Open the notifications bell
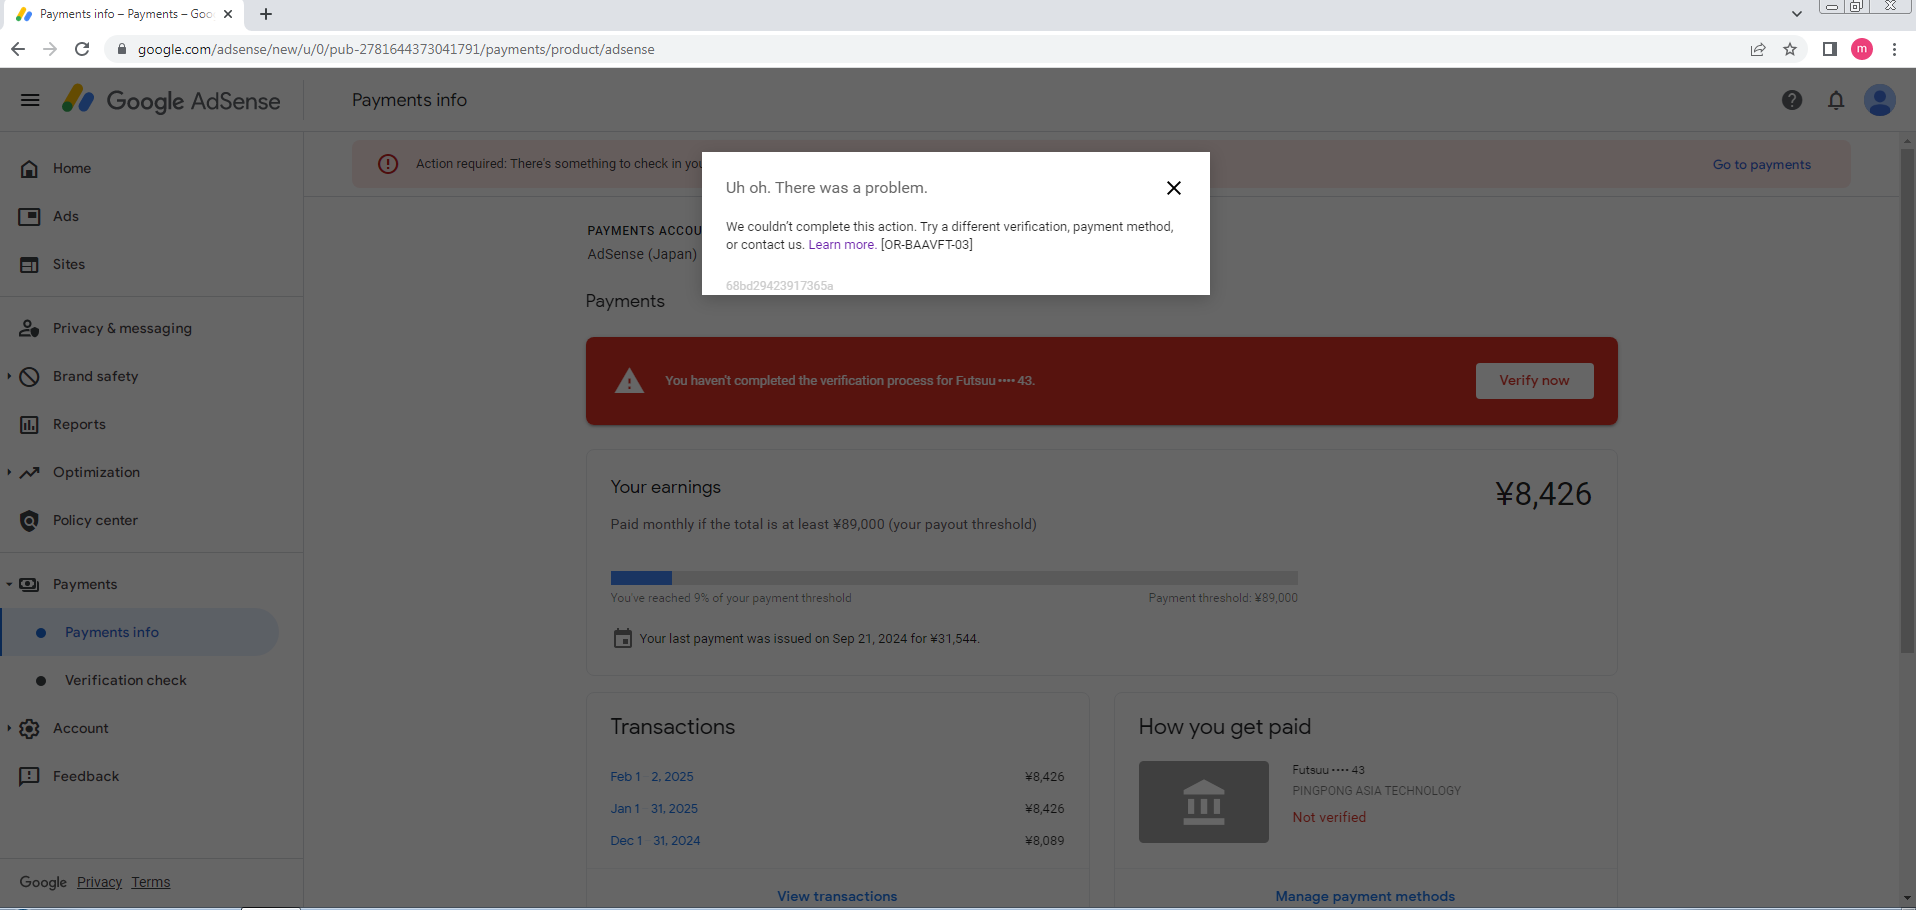The image size is (1916, 910). click(1836, 100)
